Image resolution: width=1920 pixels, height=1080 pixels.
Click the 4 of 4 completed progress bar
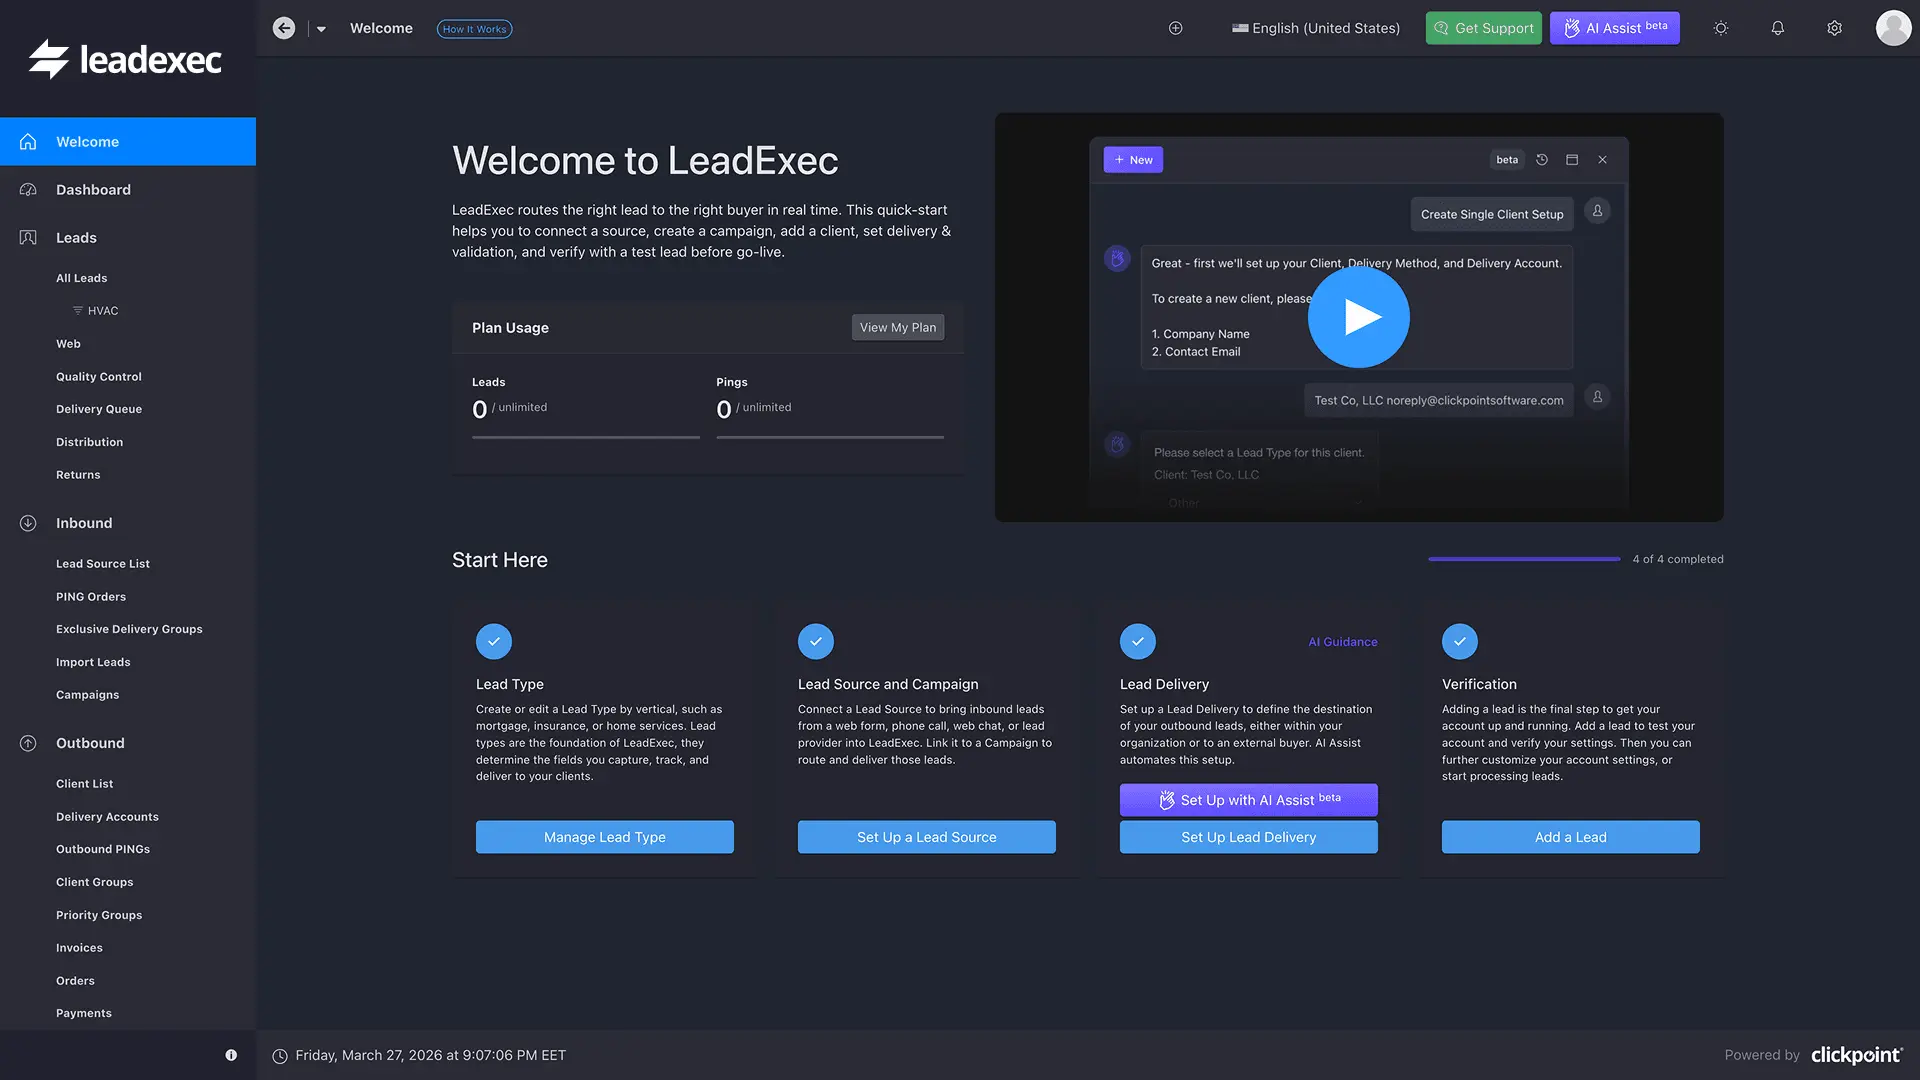pos(1524,559)
